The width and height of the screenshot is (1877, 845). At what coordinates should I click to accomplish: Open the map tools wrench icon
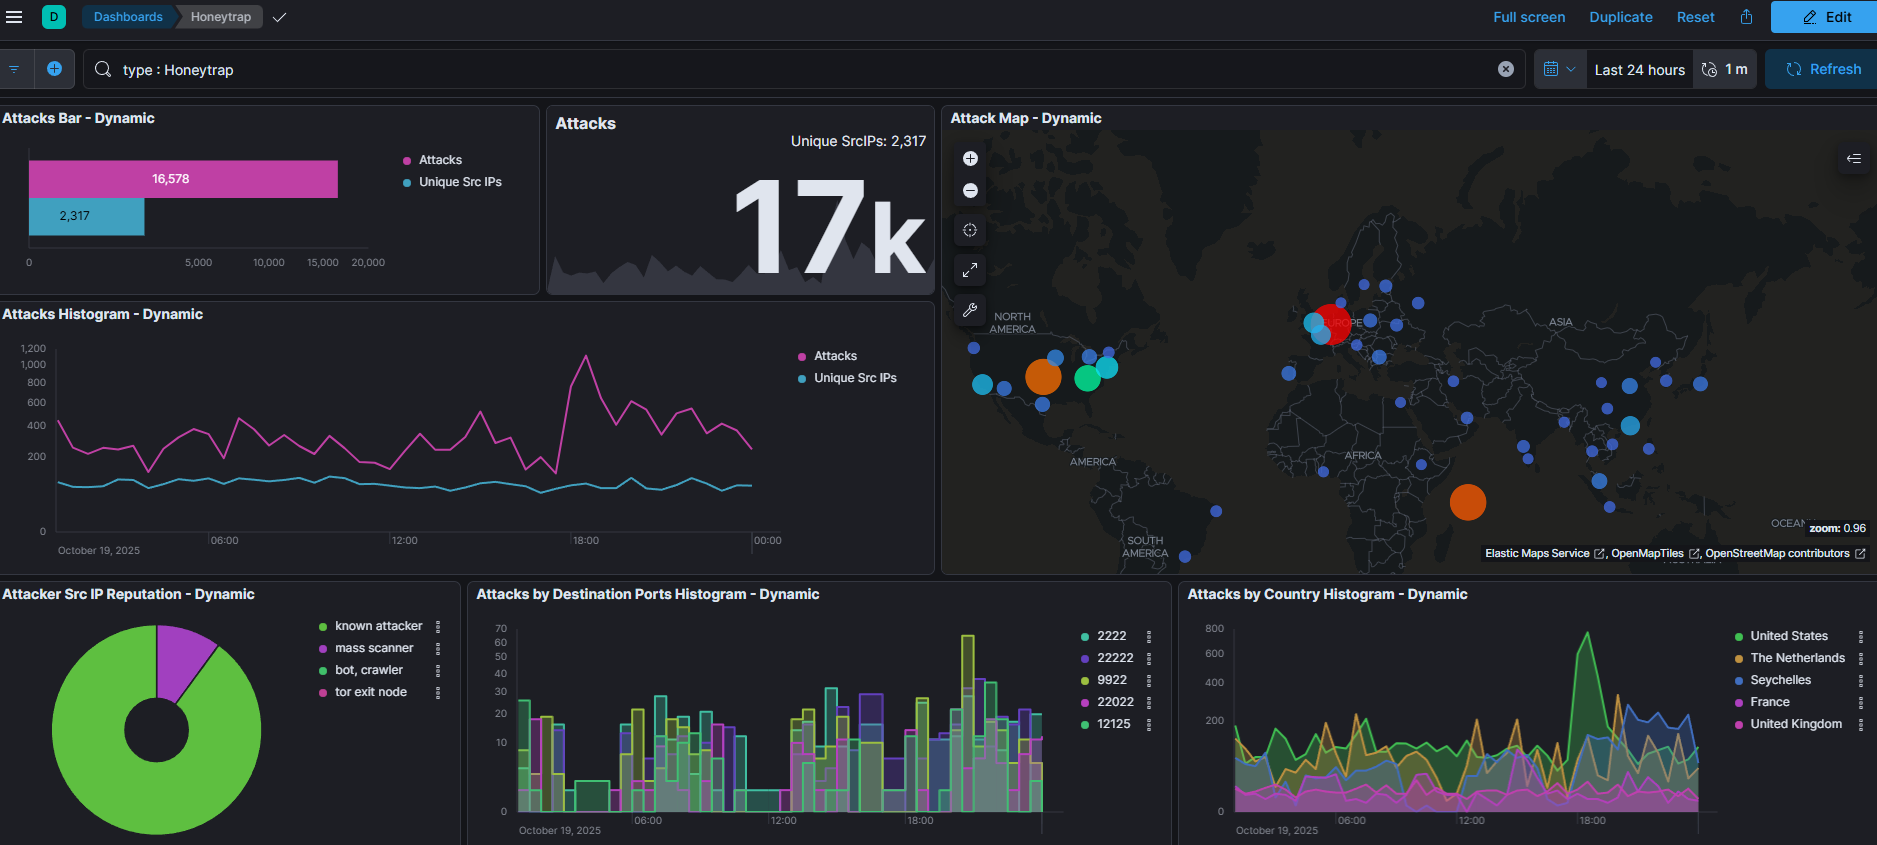pos(970,310)
